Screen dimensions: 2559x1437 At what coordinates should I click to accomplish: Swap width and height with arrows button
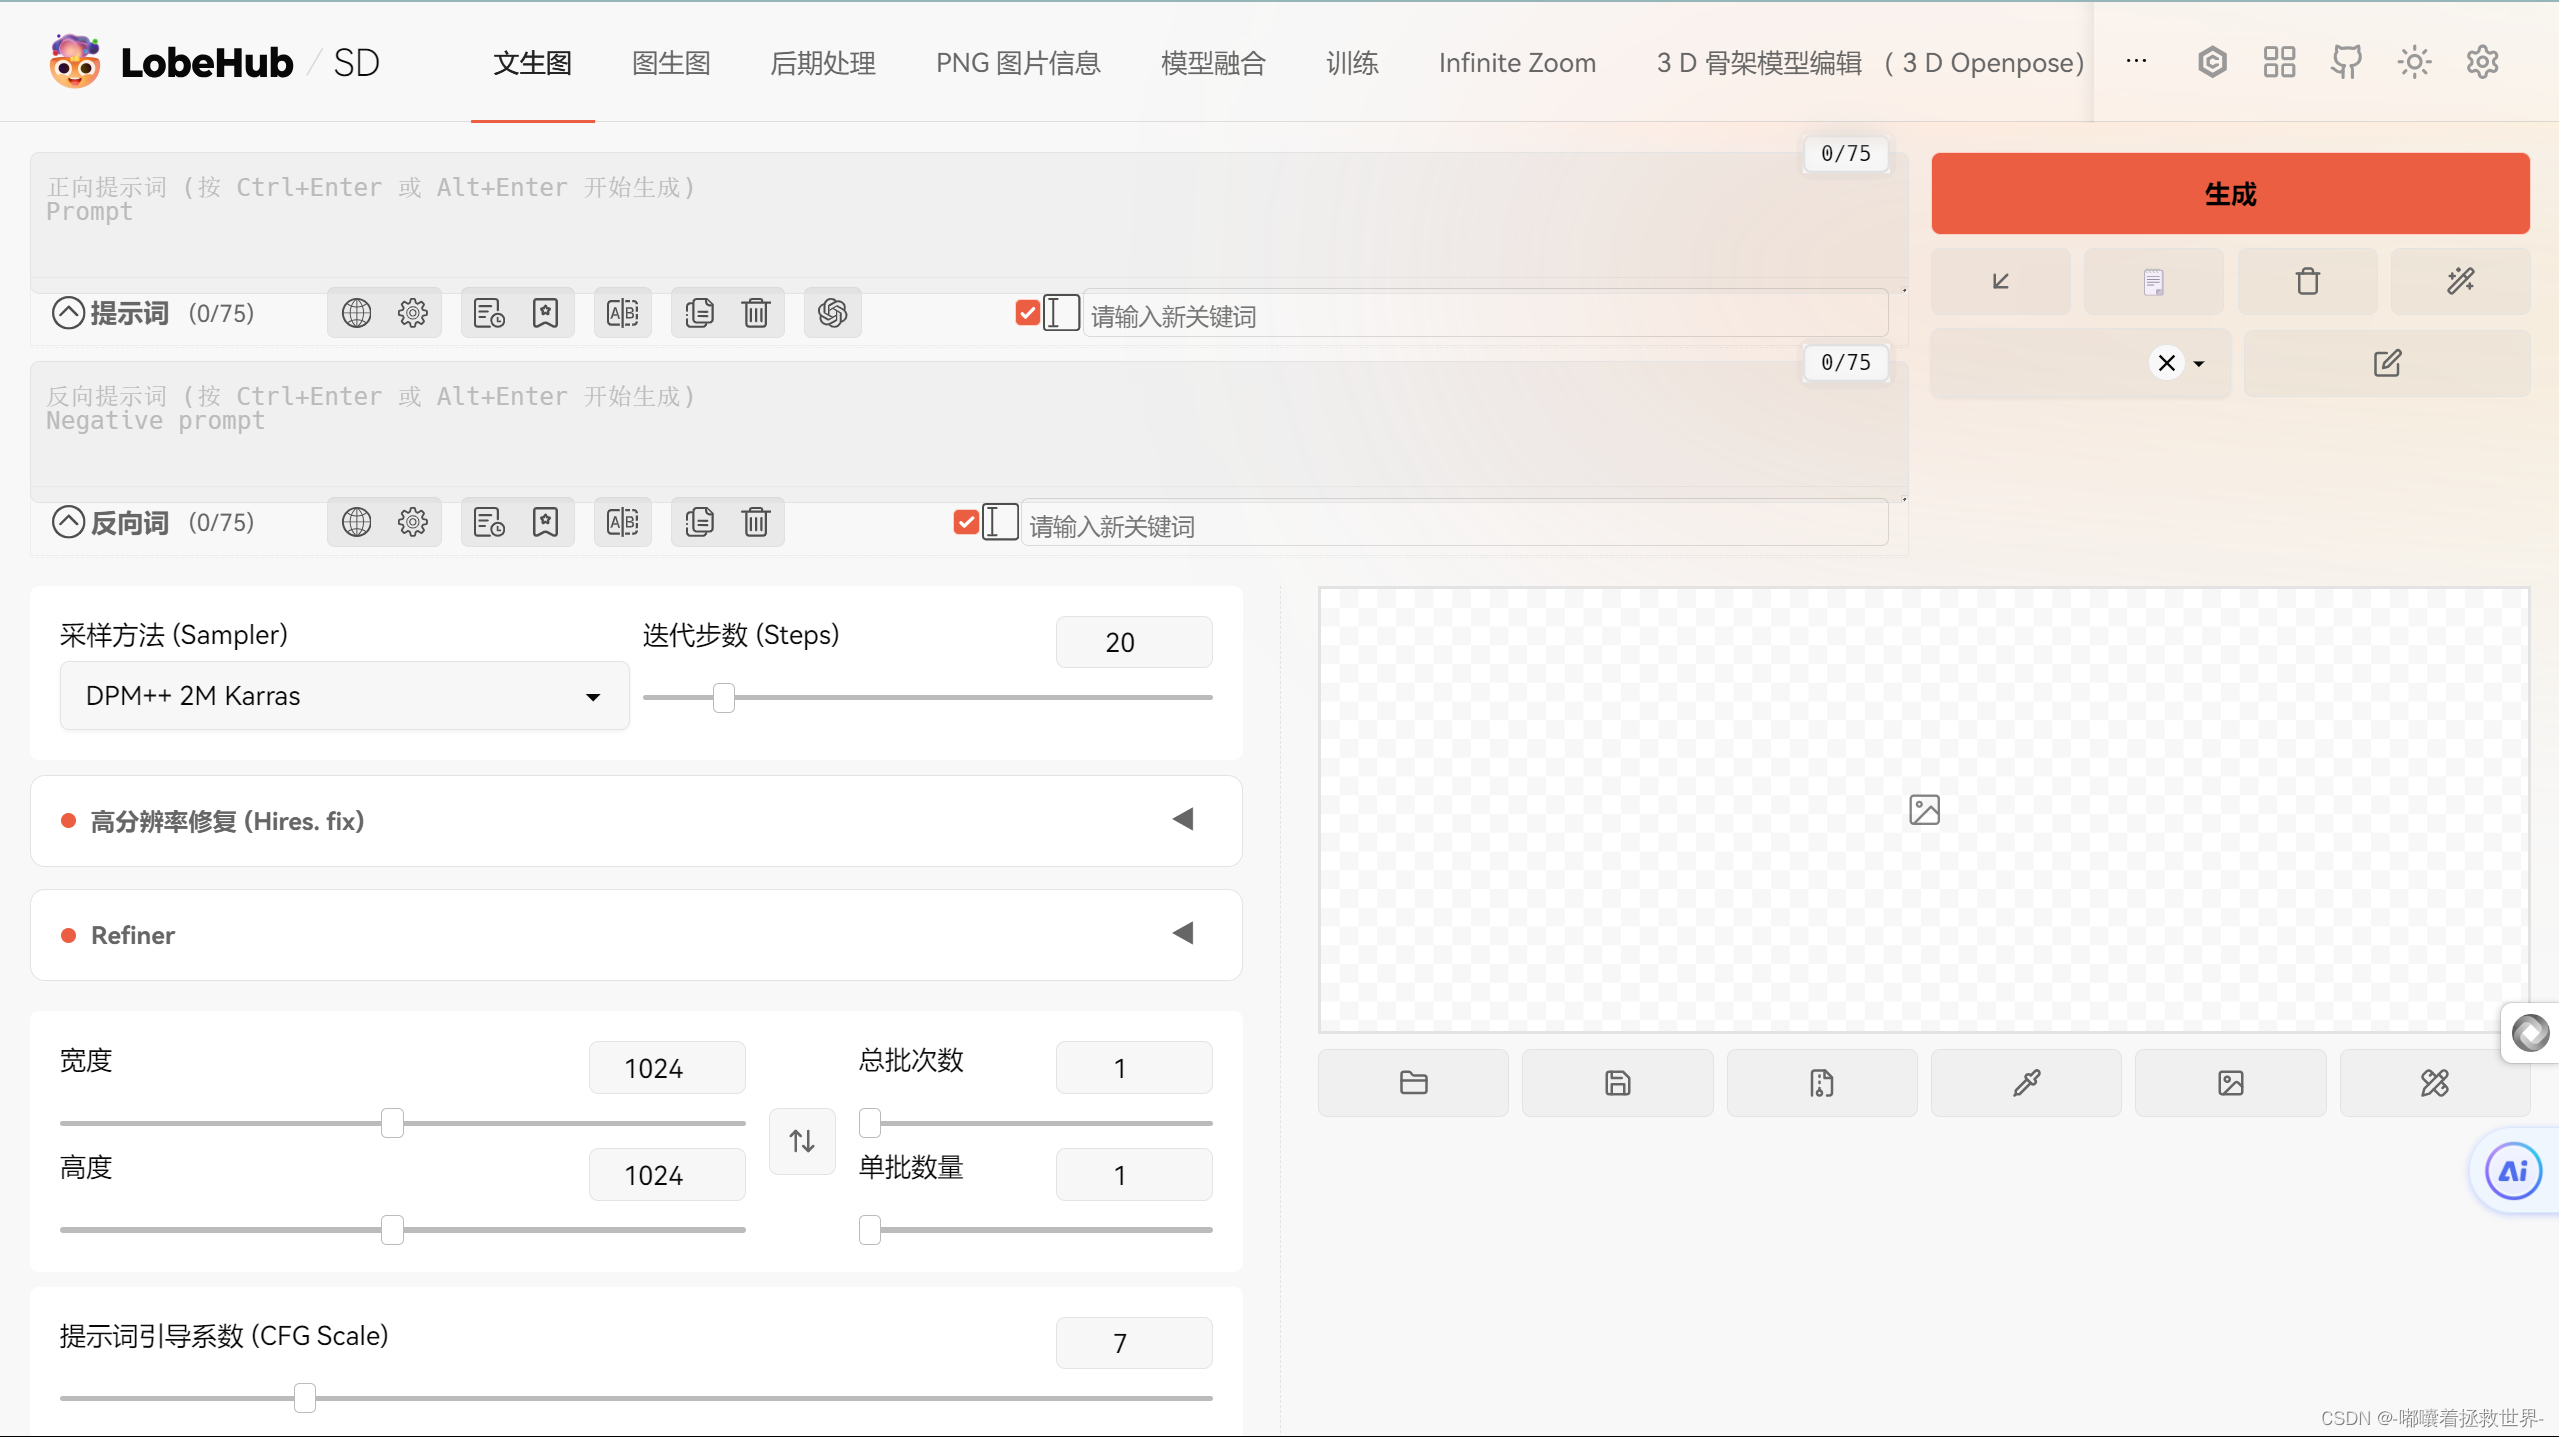(802, 1141)
